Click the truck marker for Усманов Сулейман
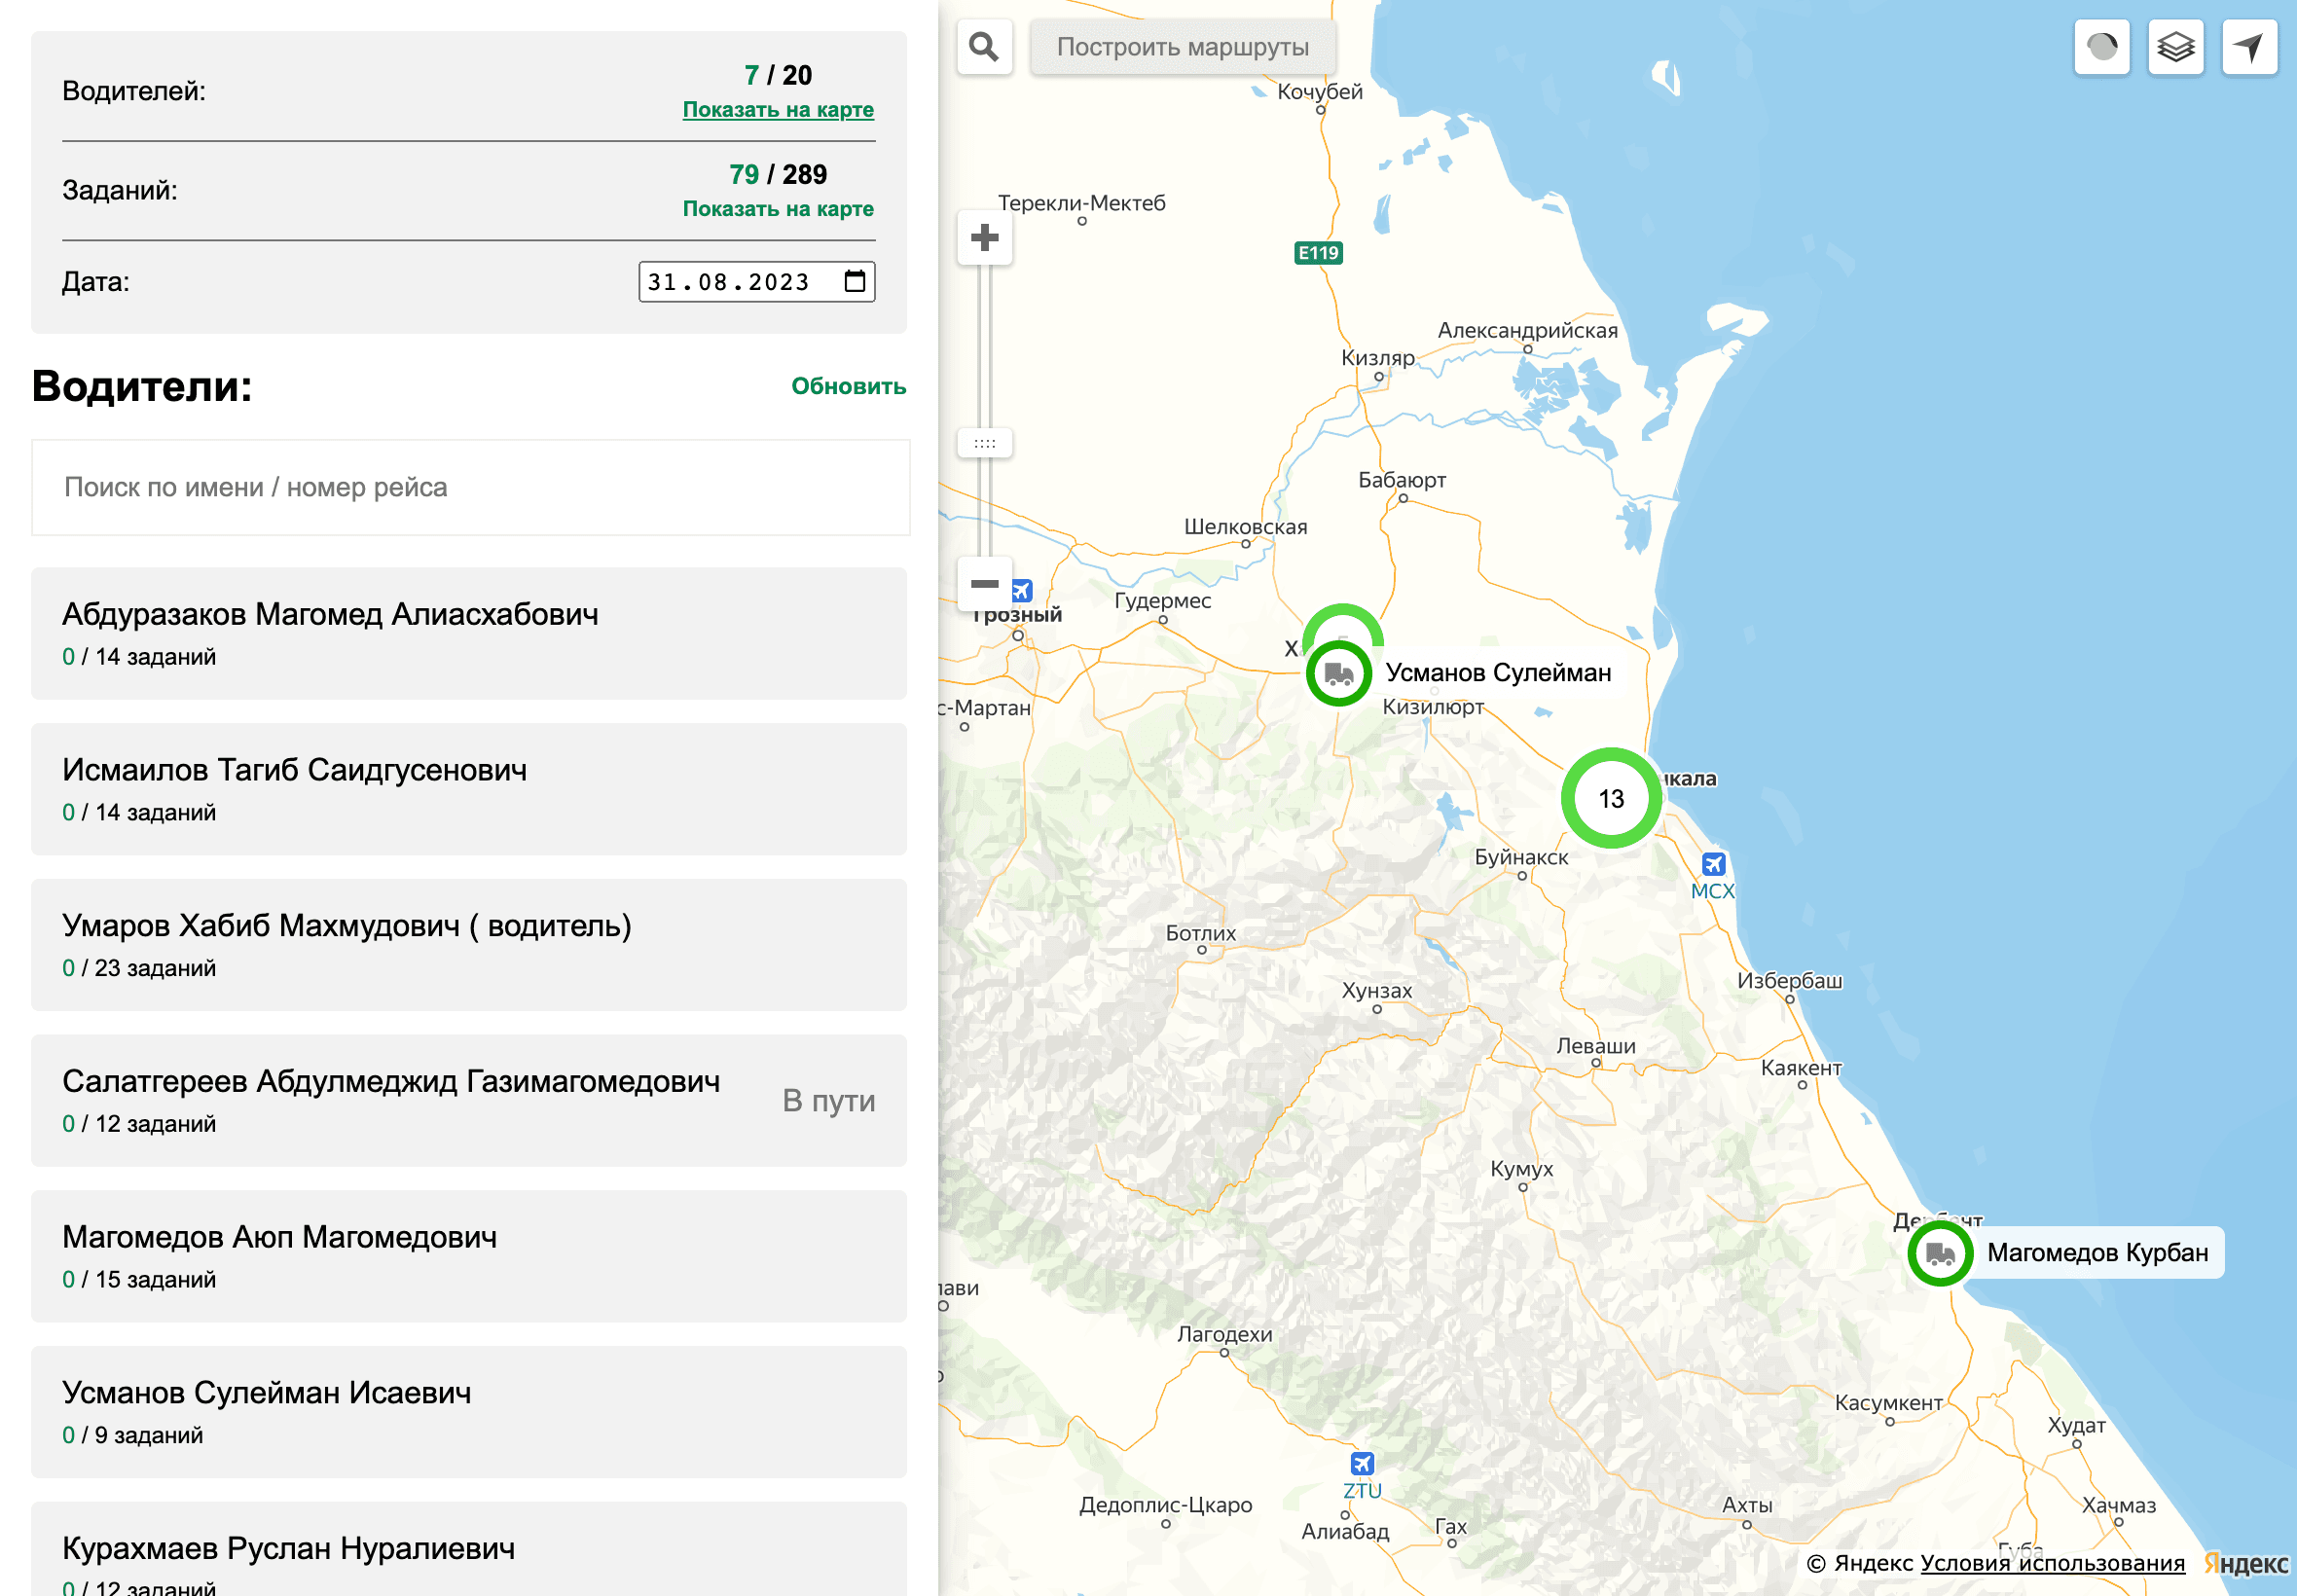The width and height of the screenshot is (2297, 1596). coord(1338,673)
